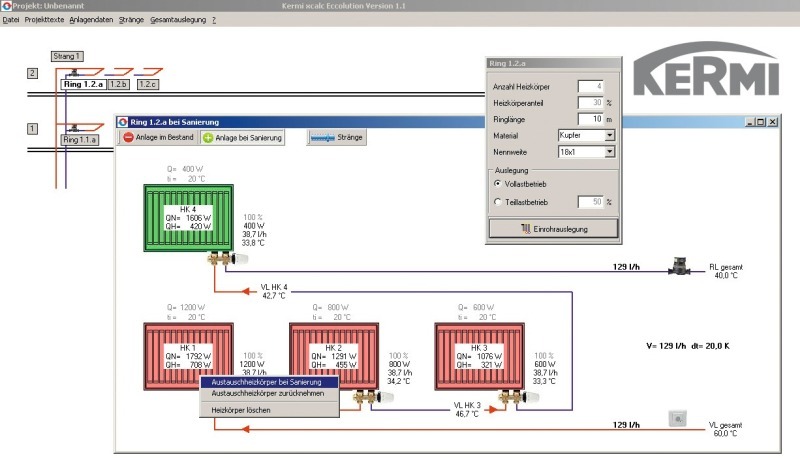800x463 pixels.
Task: Select the green HK 4 radiator
Action: [189, 218]
